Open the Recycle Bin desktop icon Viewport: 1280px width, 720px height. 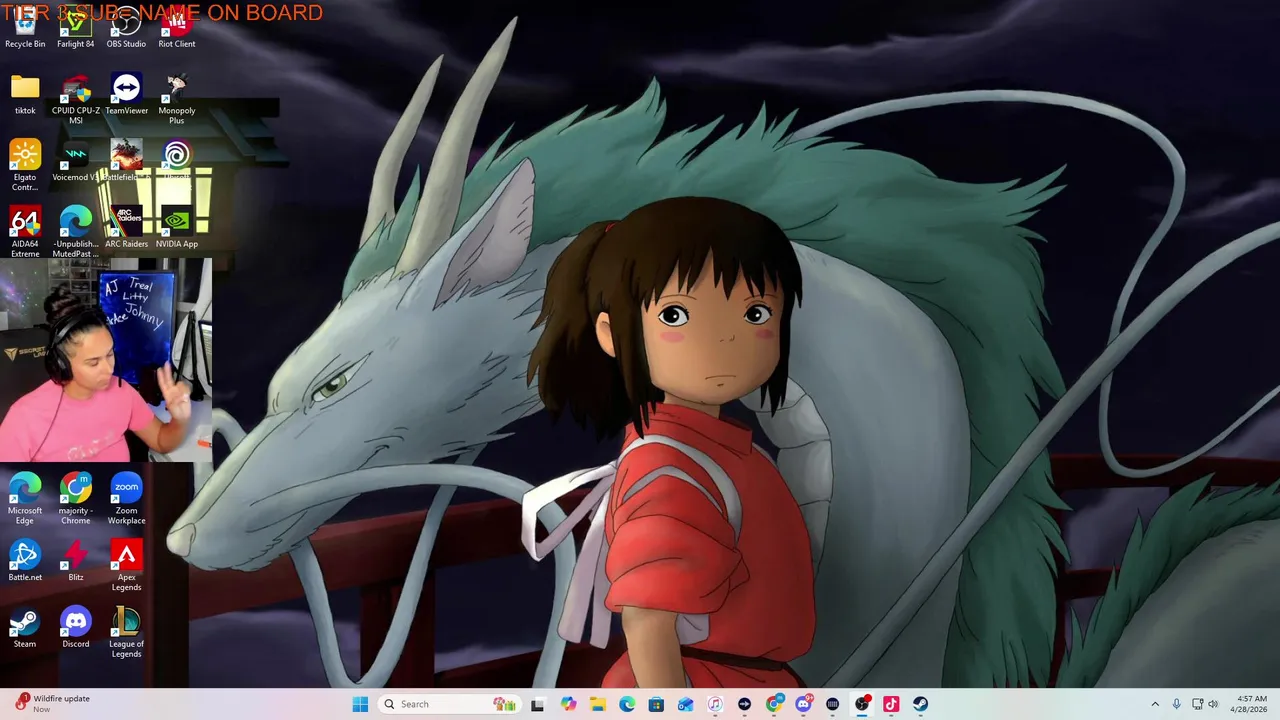coord(25,28)
